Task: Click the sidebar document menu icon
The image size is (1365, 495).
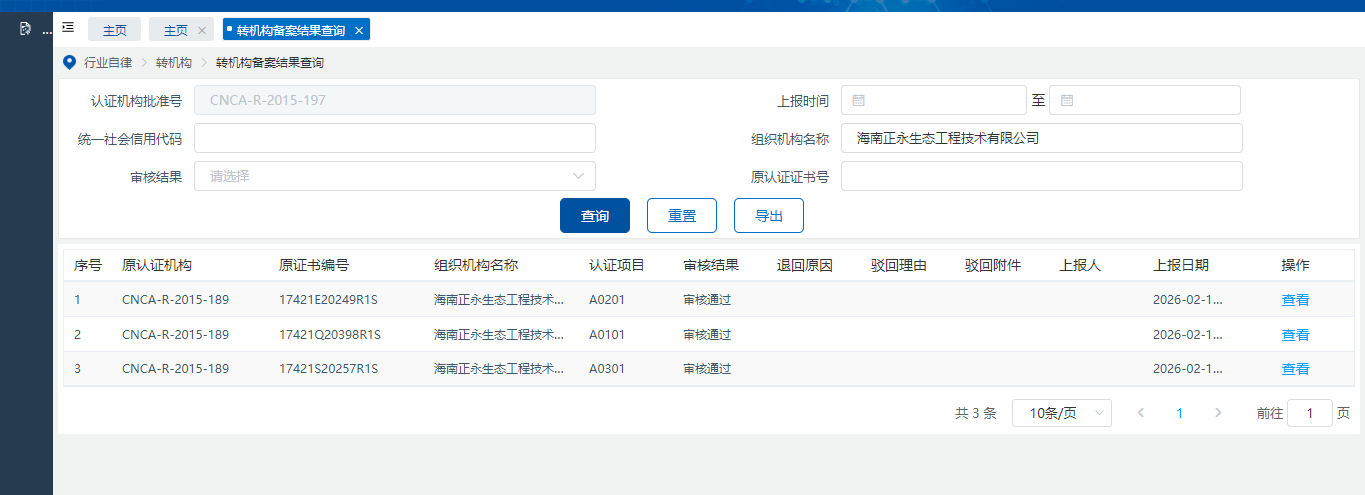Action: pyautogui.click(x=26, y=29)
